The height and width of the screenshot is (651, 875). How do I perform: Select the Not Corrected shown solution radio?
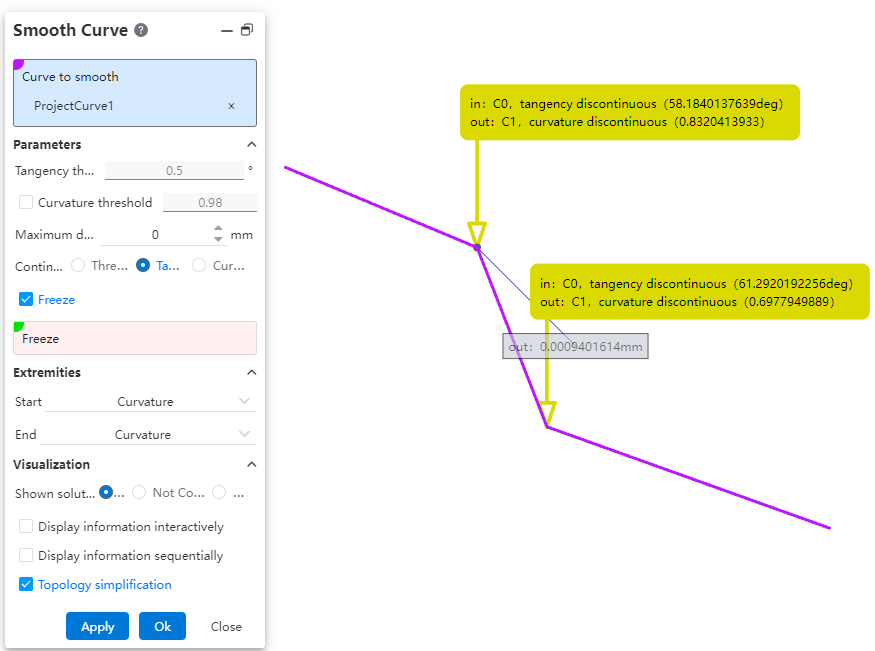pyautogui.click(x=139, y=493)
